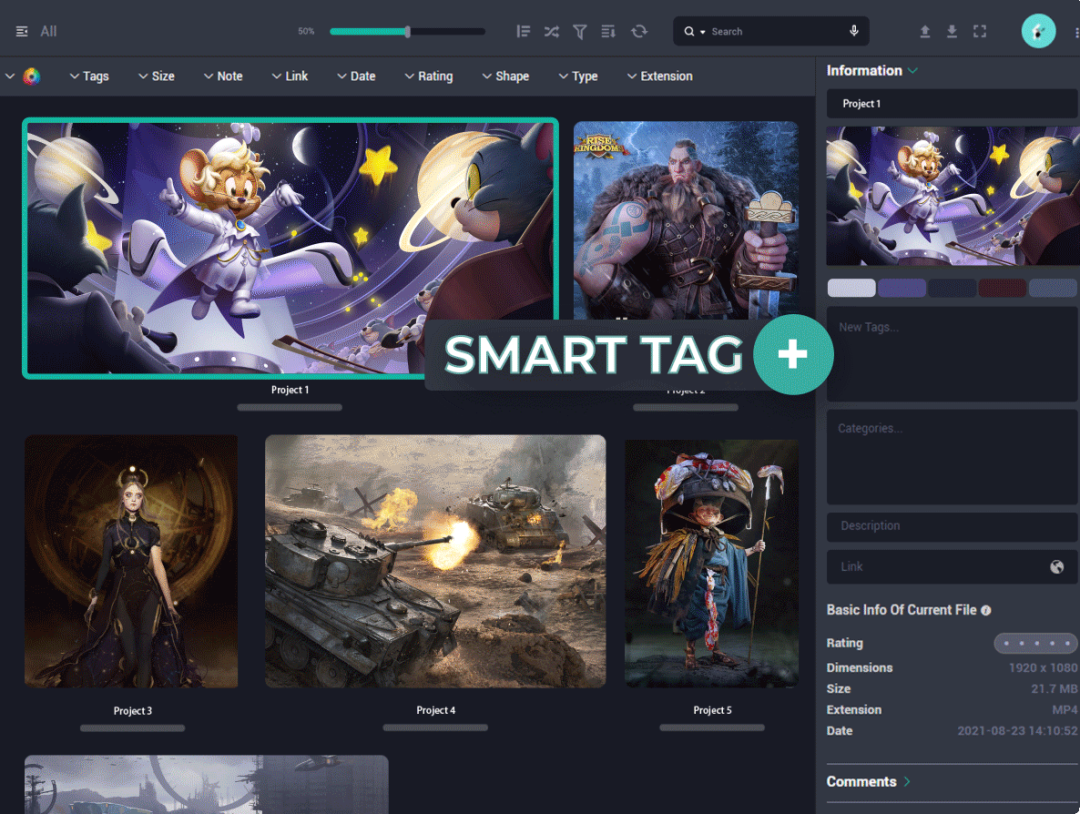Open the round teal profile avatar
Image resolution: width=1080 pixels, height=814 pixels.
pos(1039,31)
